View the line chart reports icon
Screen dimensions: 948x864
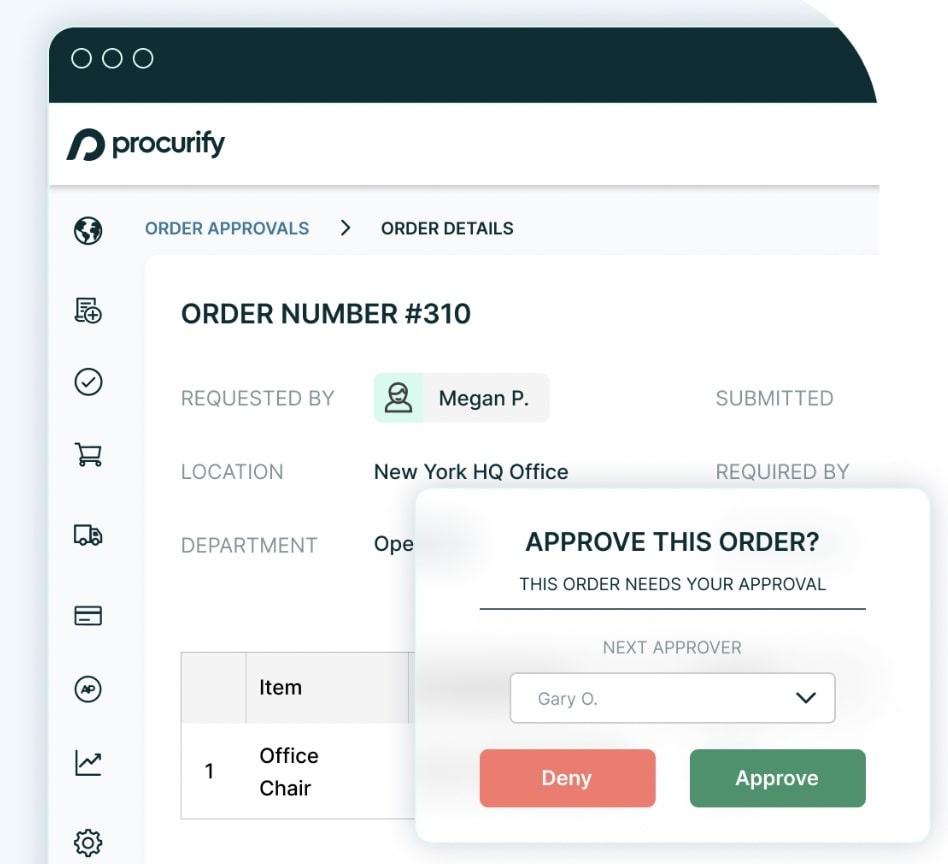[x=88, y=763]
